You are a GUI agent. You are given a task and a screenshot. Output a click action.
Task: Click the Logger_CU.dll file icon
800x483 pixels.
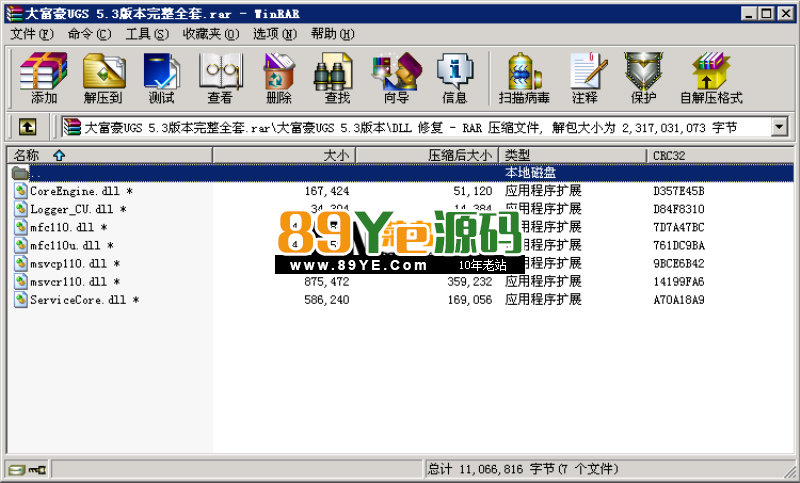point(20,209)
